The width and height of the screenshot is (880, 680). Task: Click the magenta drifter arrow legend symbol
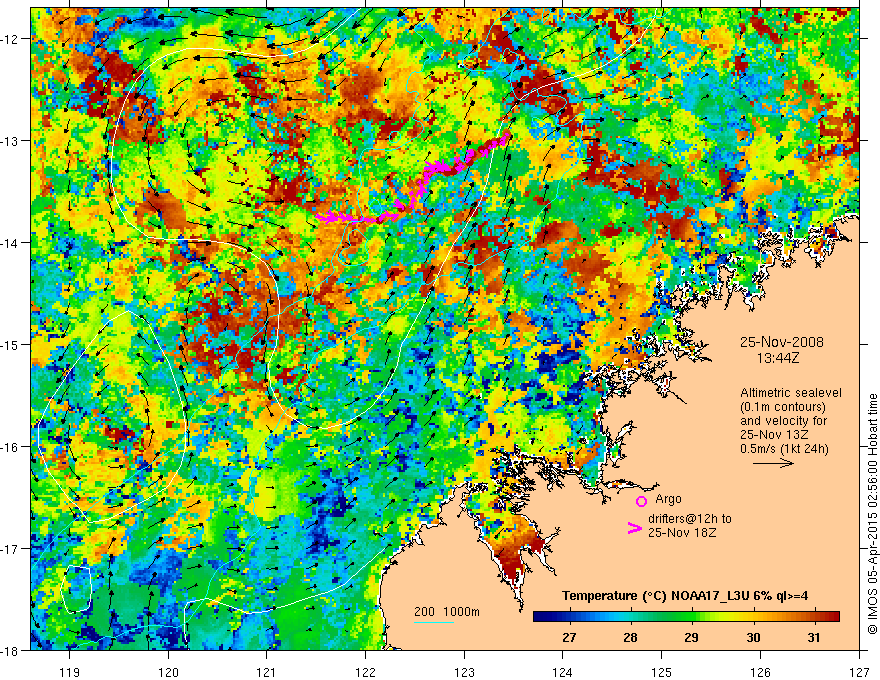click(x=634, y=528)
